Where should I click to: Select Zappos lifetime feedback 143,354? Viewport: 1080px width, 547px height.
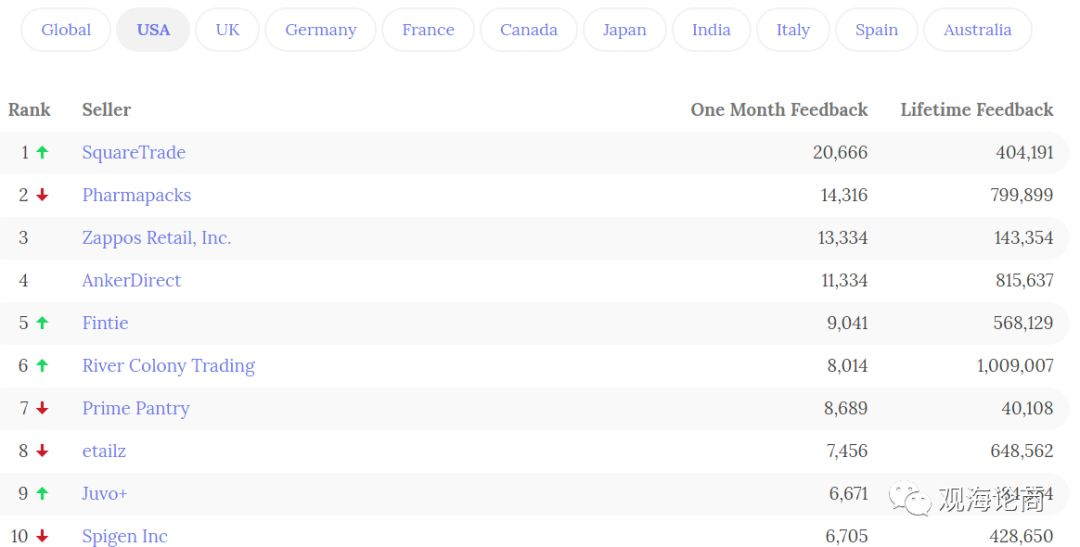click(1024, 238)
